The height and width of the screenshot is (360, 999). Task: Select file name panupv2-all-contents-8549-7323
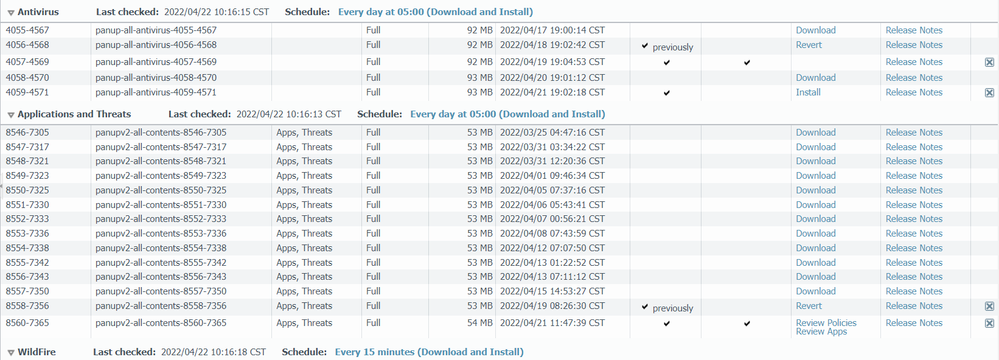pyautogui.click(x=161, y=175)
